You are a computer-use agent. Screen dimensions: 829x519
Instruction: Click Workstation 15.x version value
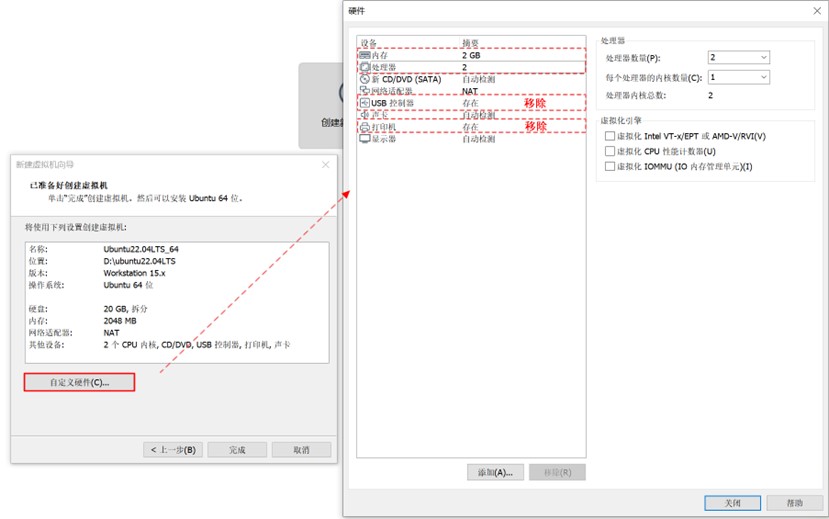pos(134,273)
